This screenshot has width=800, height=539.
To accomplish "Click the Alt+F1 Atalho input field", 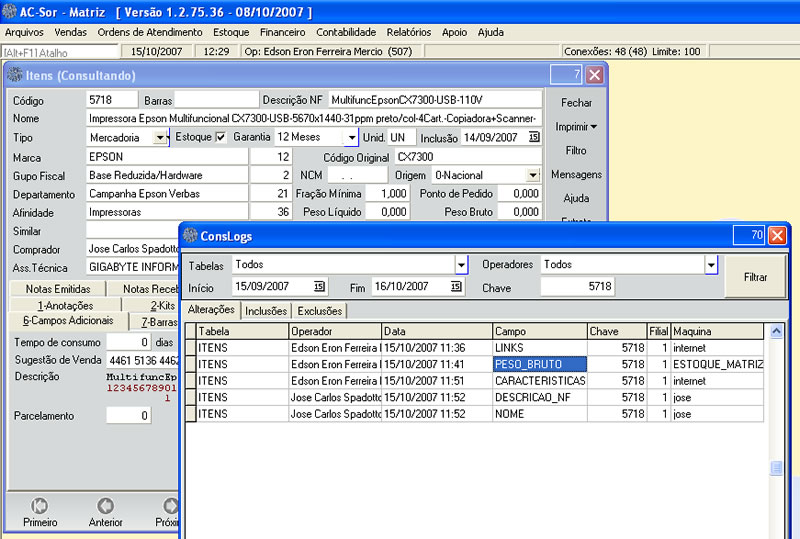I will point(60,52).
